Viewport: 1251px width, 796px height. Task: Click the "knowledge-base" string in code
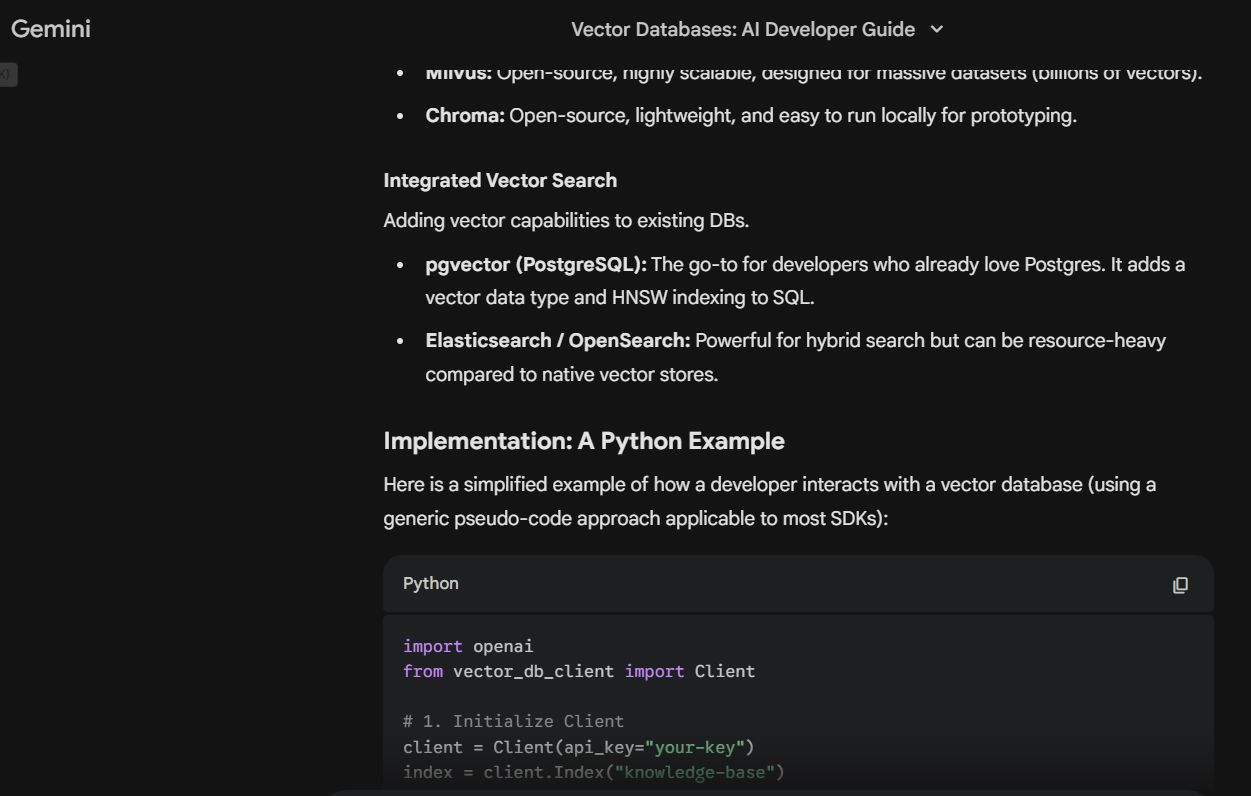coord(700,772)
